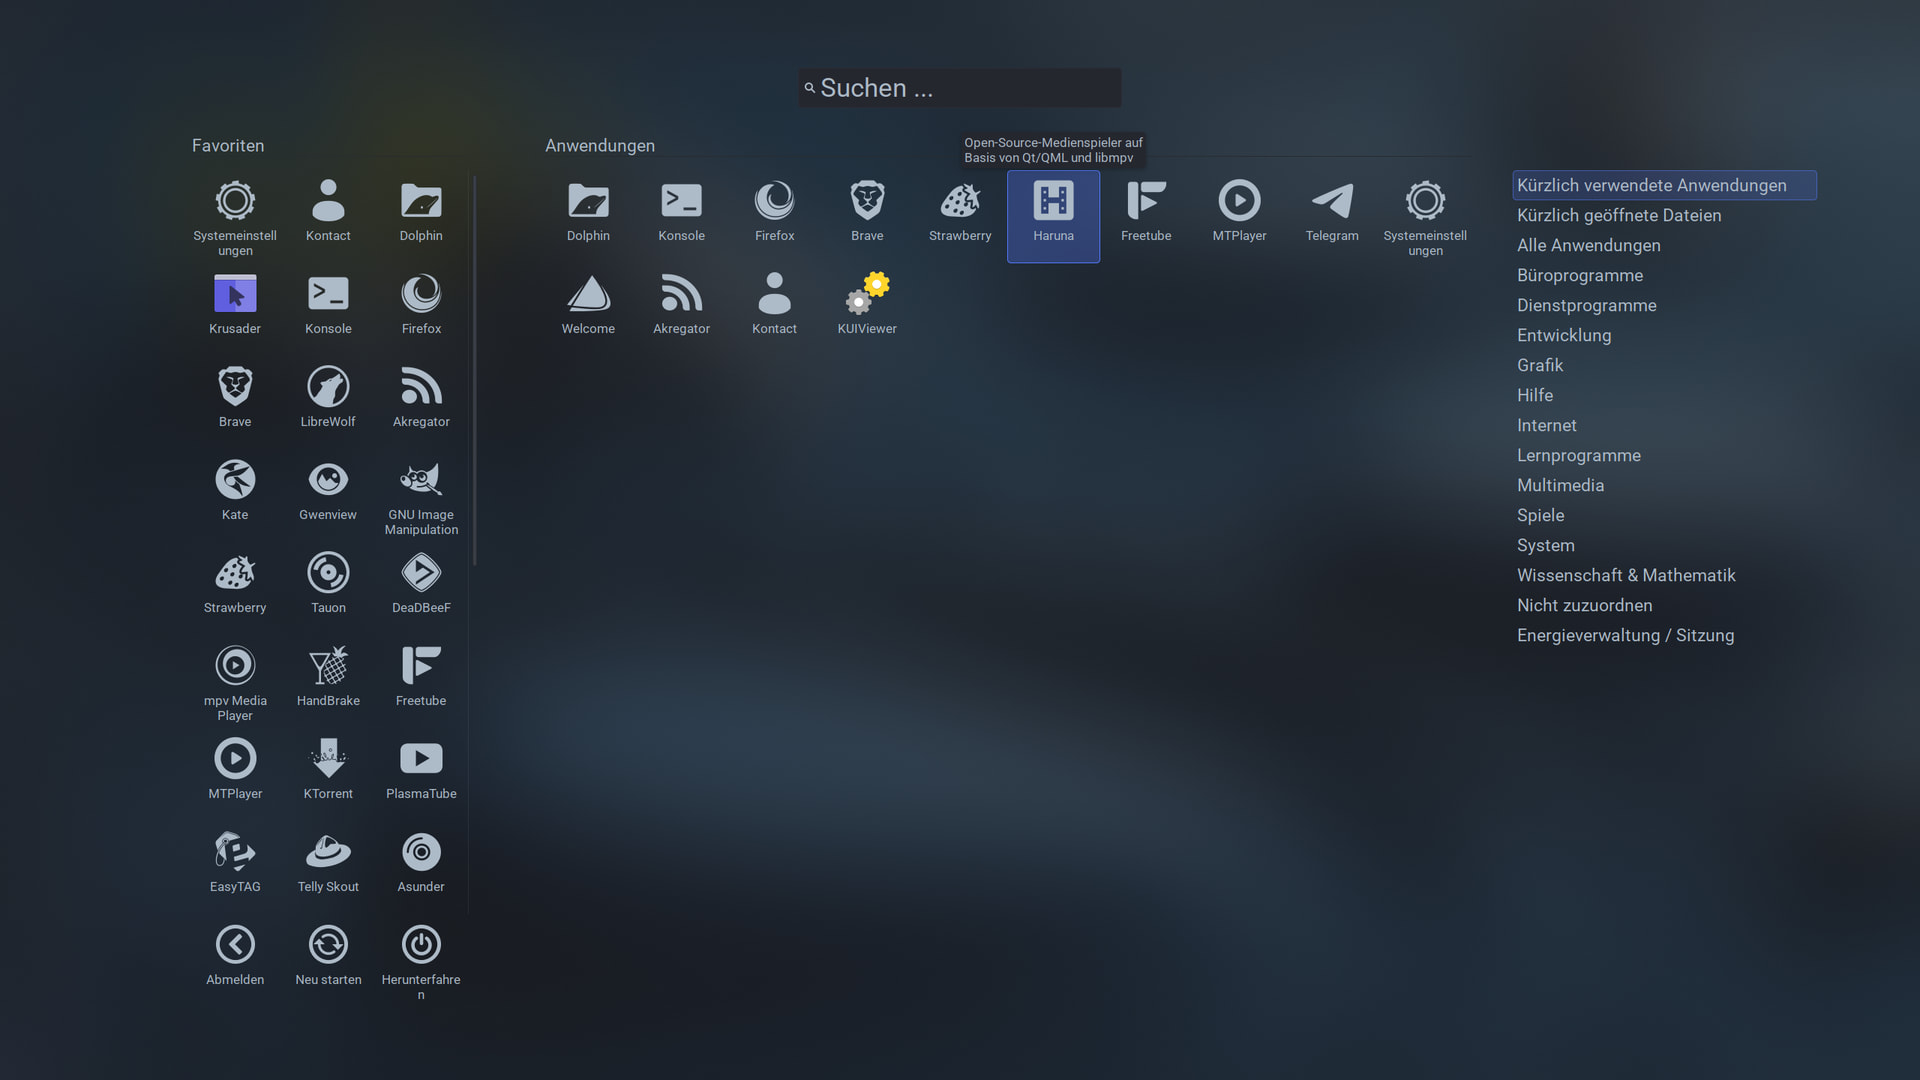Open Telegram in the applications grid
This screenshot has width=1920, height=1080.
(1331, 211)
